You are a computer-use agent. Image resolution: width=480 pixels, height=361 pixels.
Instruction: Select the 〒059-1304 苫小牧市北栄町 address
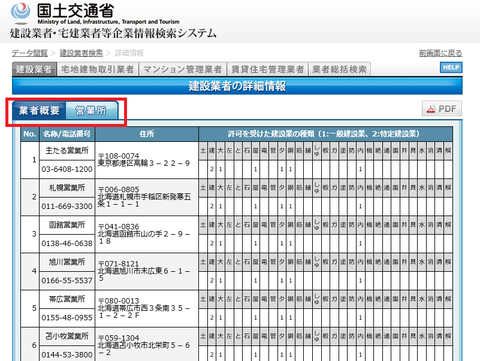point(144,345)
